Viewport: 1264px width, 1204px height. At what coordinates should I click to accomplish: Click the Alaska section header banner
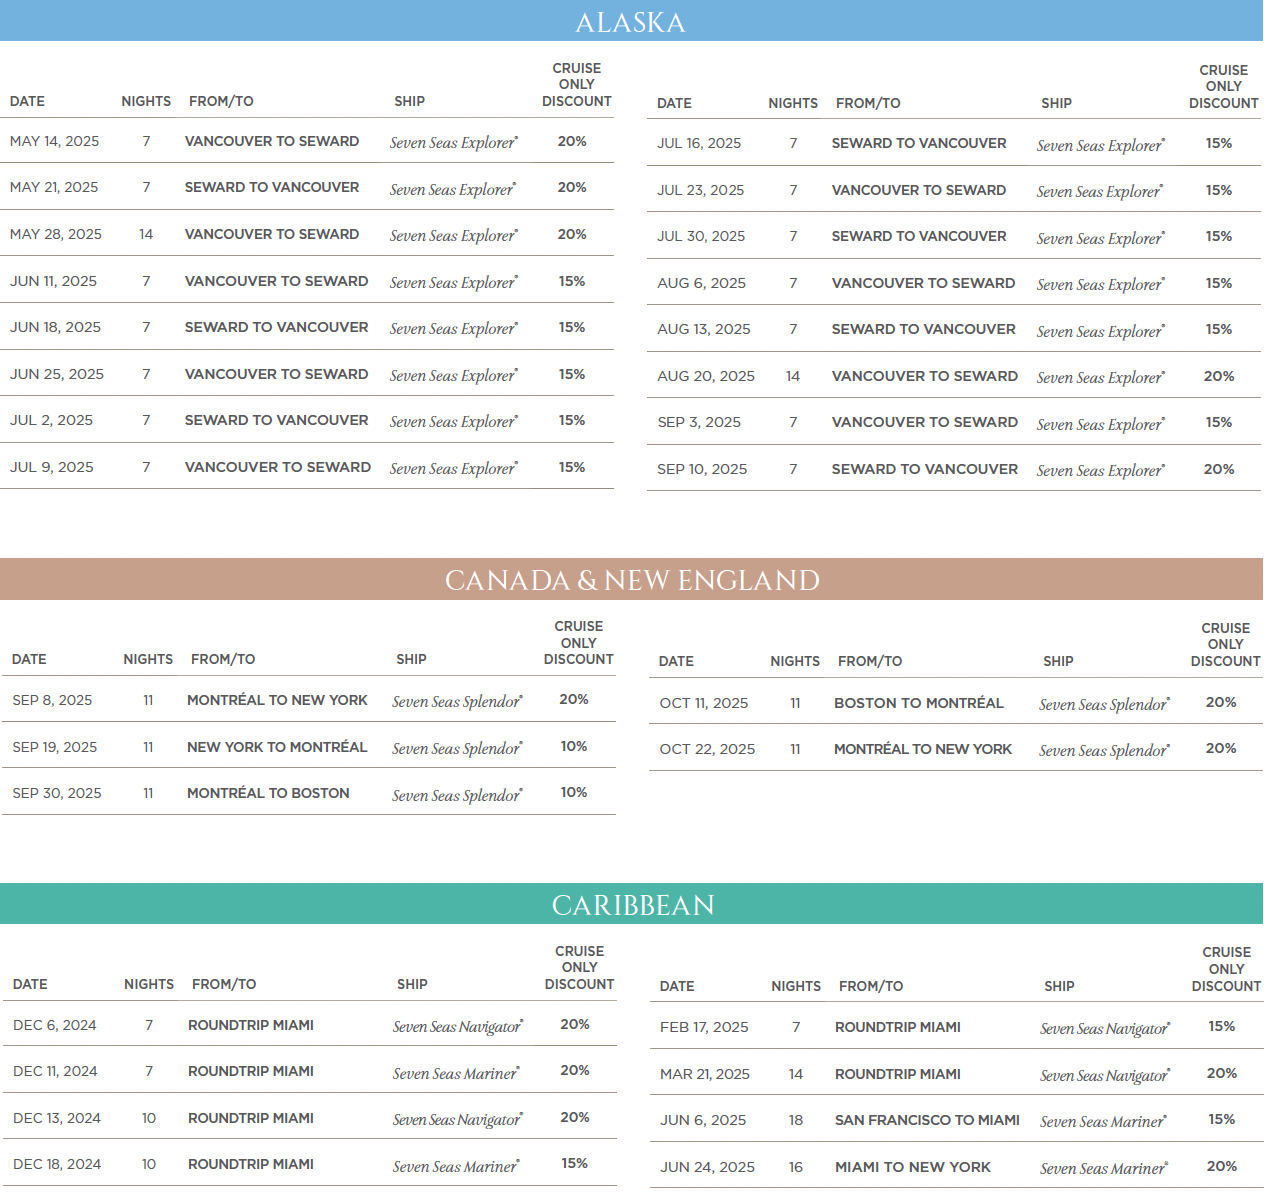[x=631, y=22]
